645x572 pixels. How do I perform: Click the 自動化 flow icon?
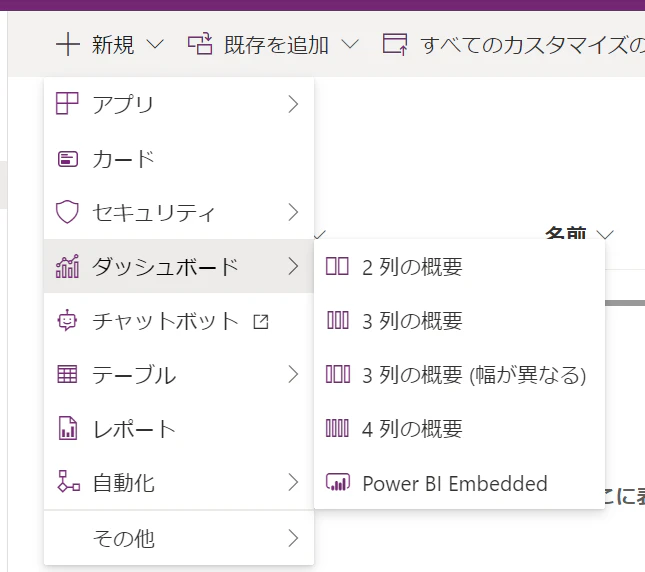point(68,482)
